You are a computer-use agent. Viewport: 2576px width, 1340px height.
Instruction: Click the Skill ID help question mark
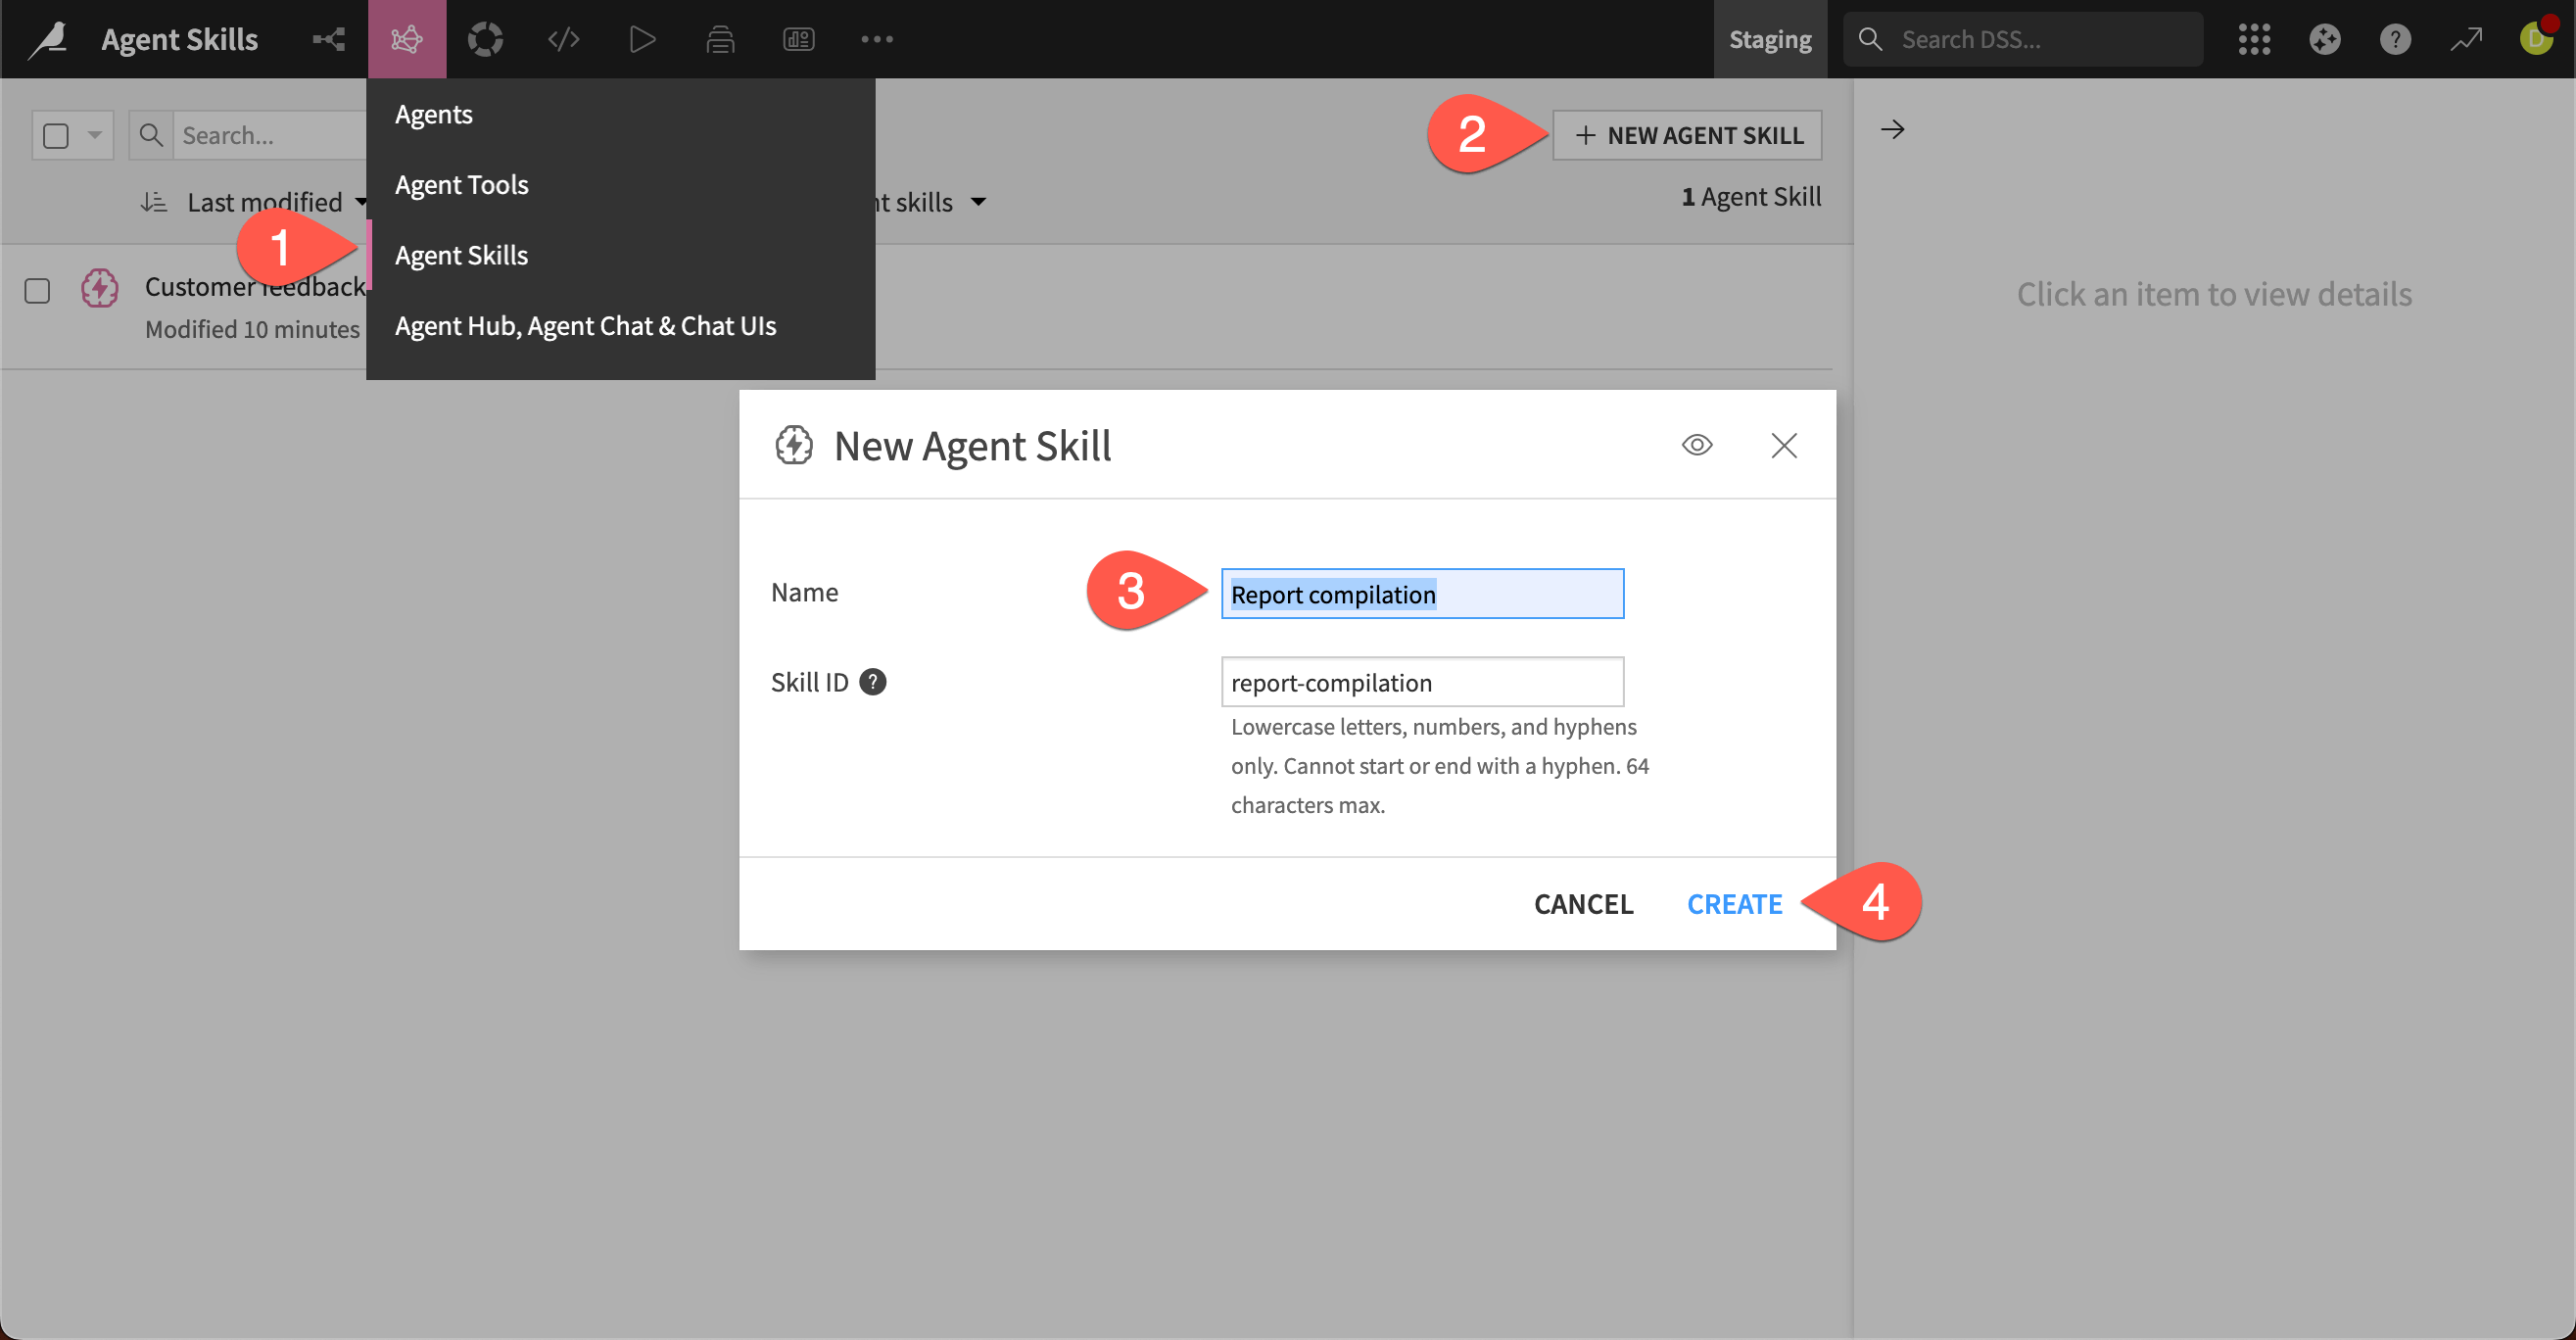872,682
